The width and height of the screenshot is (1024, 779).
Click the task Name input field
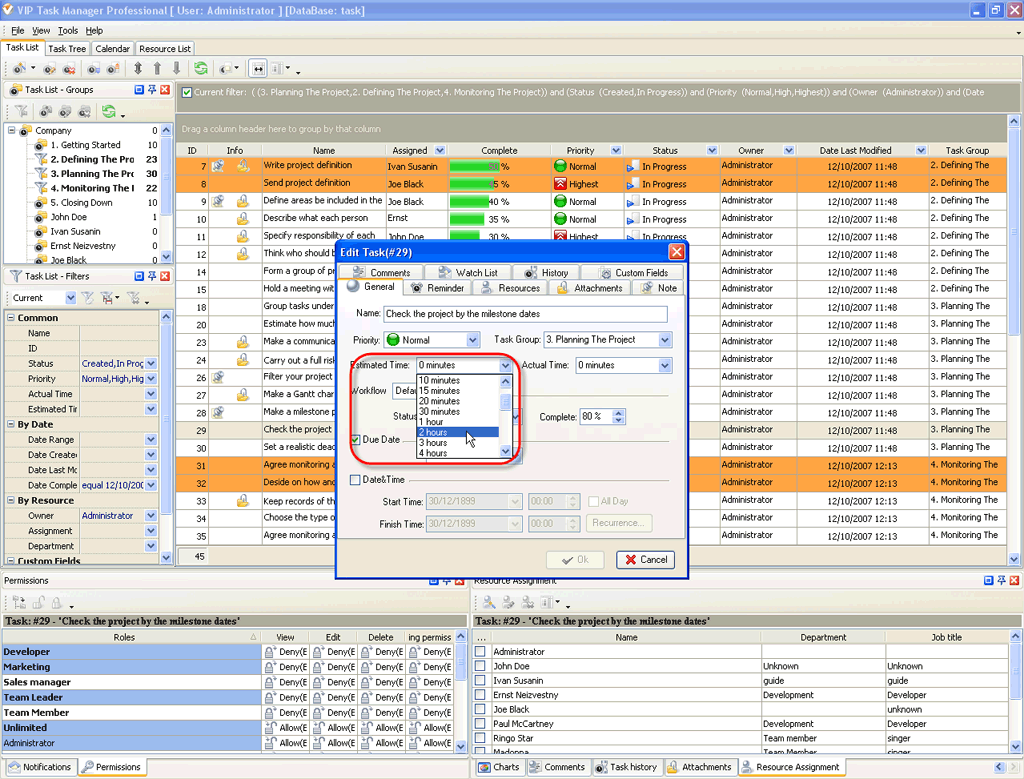point(525,314)
